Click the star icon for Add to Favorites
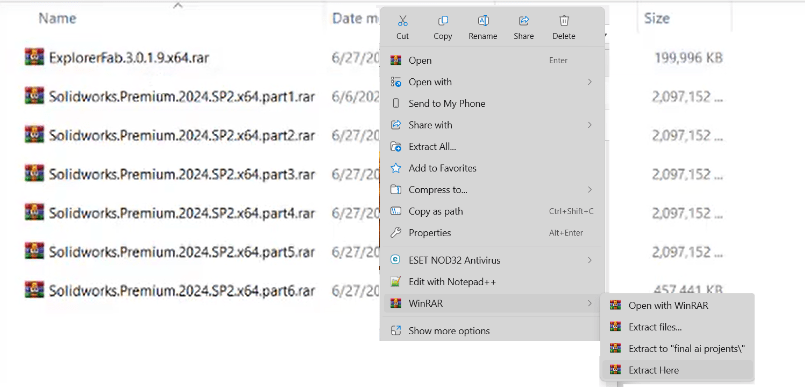The width and height of the screenshot is (805, 387). 395,168
